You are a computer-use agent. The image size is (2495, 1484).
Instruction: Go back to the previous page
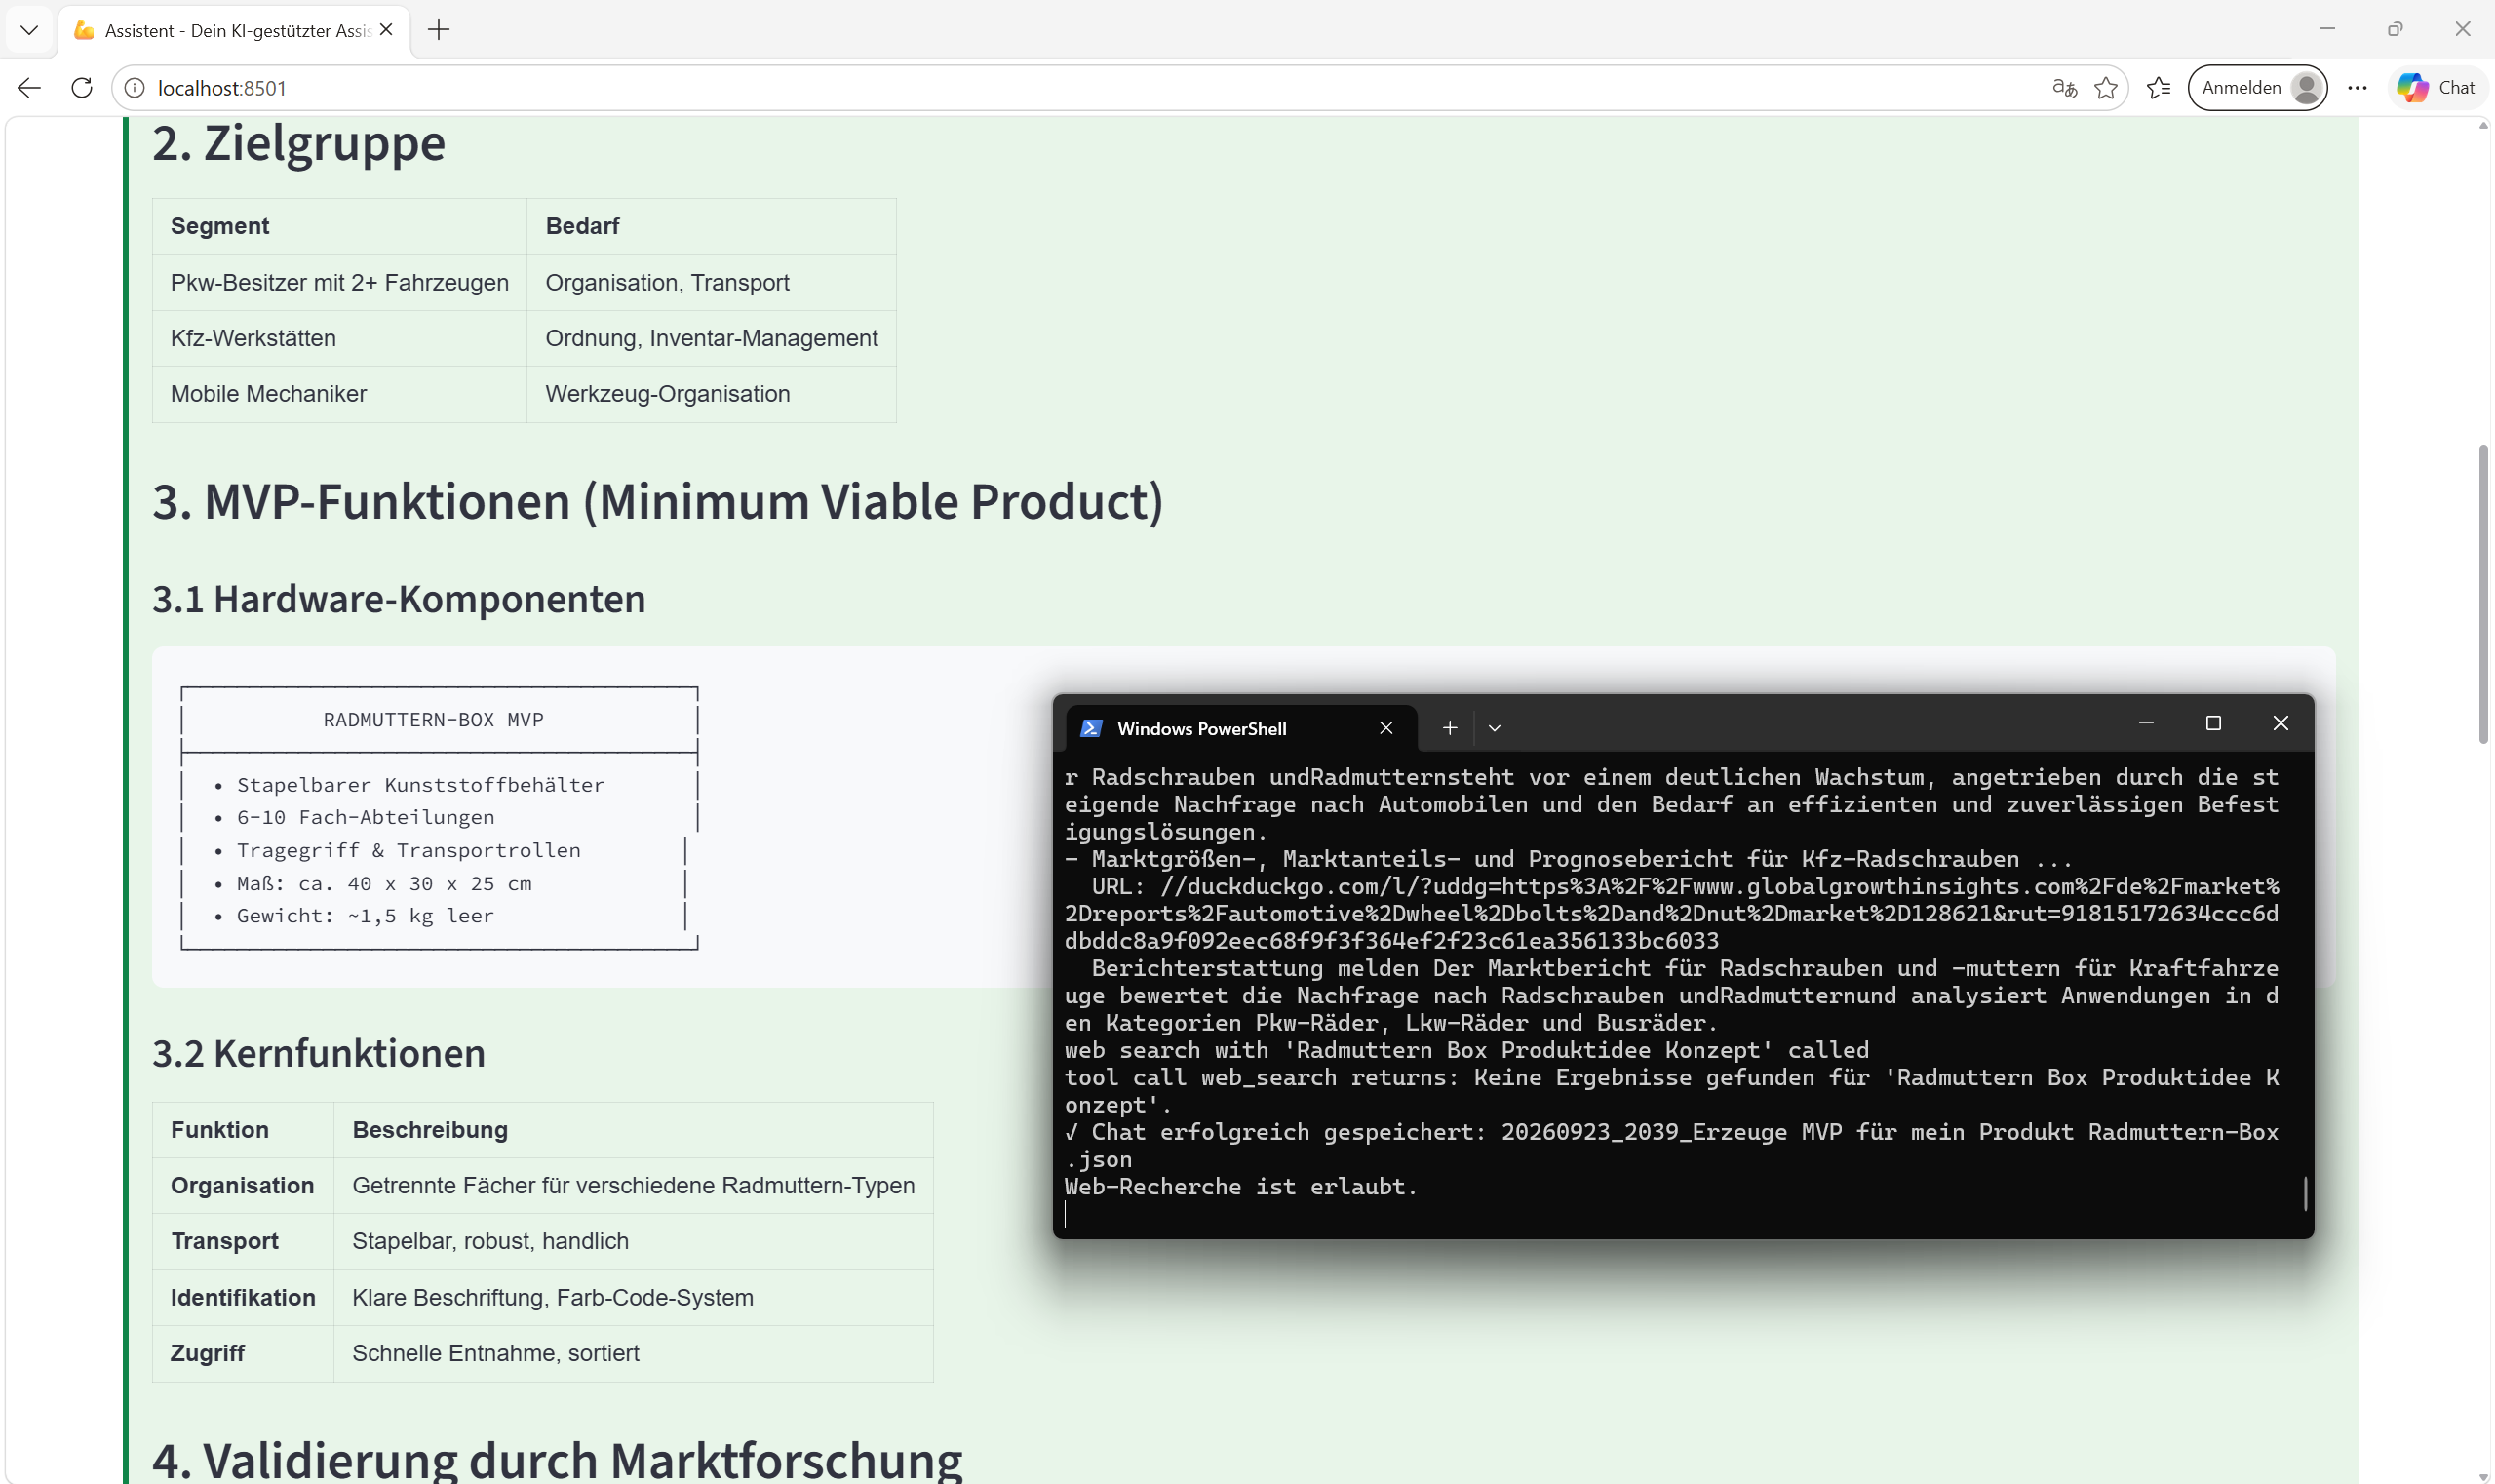29,88
